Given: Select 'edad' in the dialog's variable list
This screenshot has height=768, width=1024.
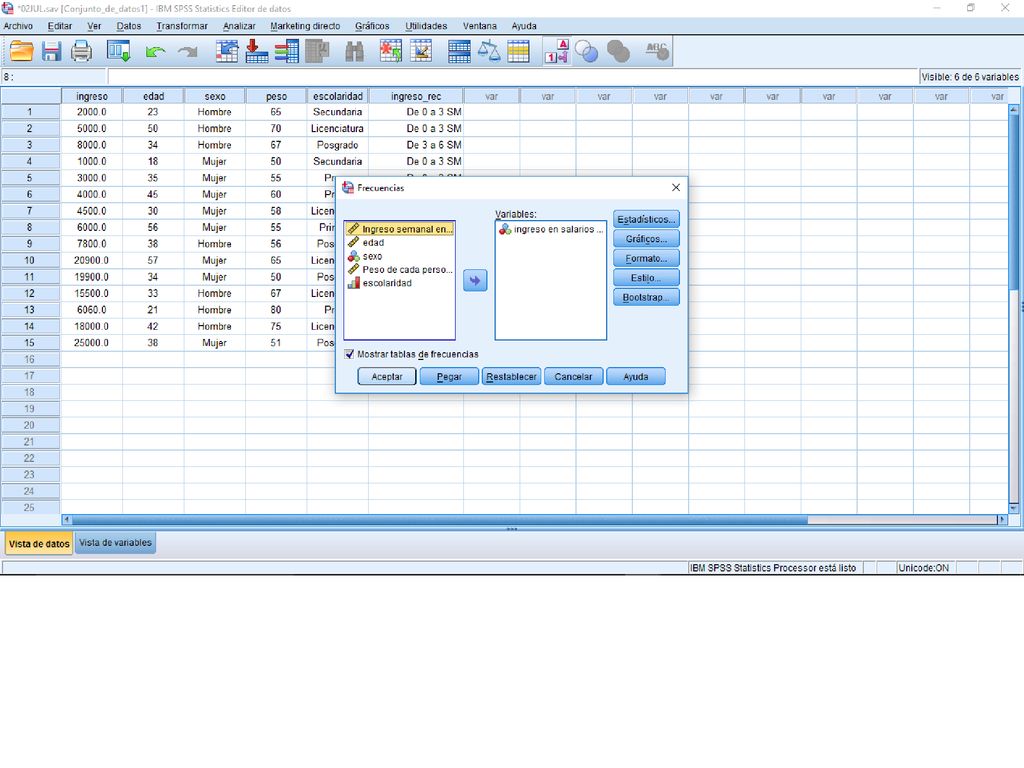Looking at the screenshot, I should (x=400, y=242).
